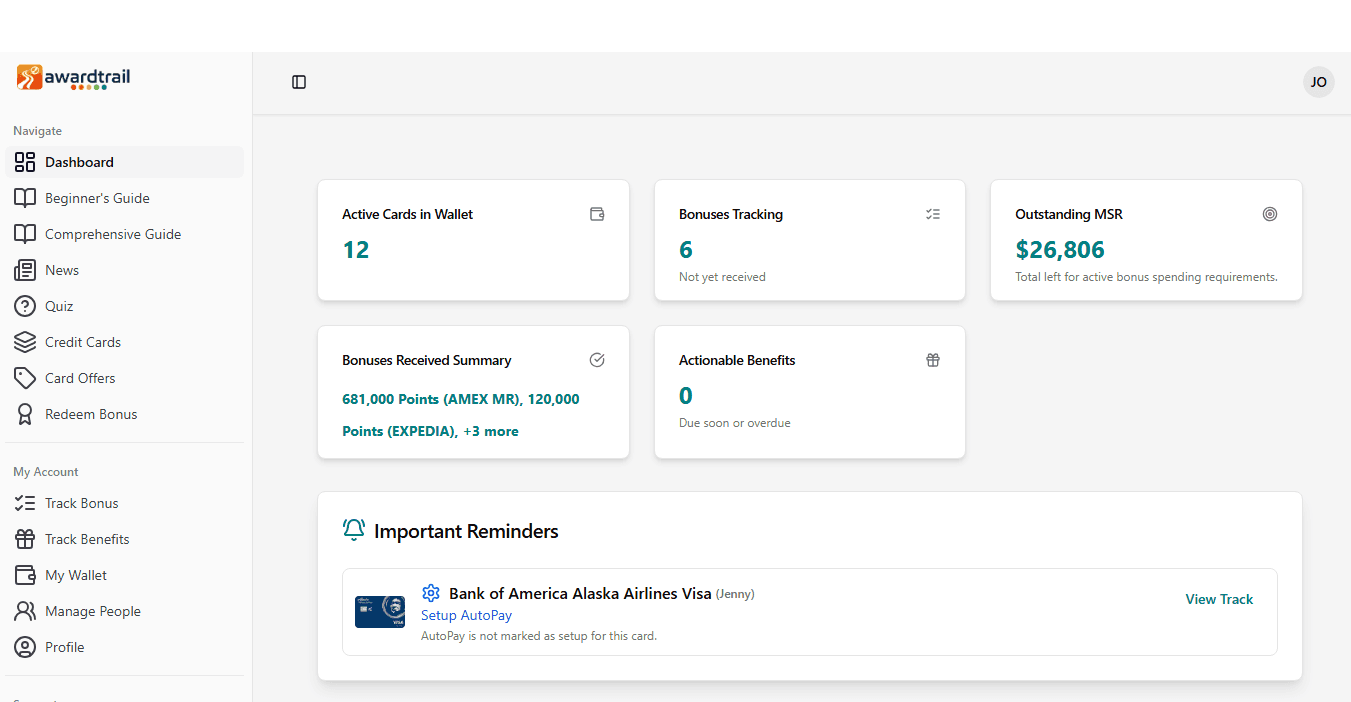Viewport: 1351px width, 702px height.
Task: Select the target icon on Outstanding MSR card
Action: coord(1270,213)
